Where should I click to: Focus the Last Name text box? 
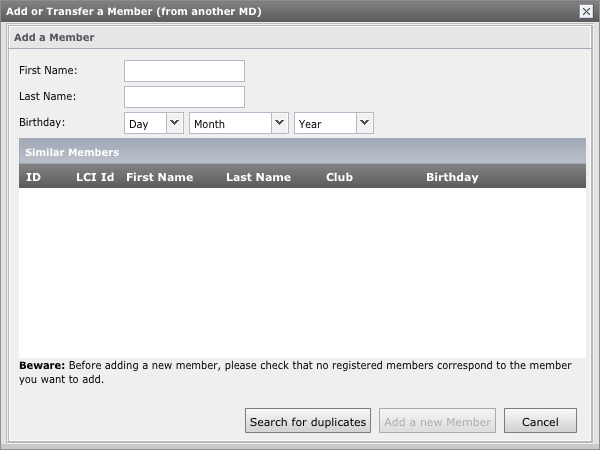coord(184,97)
